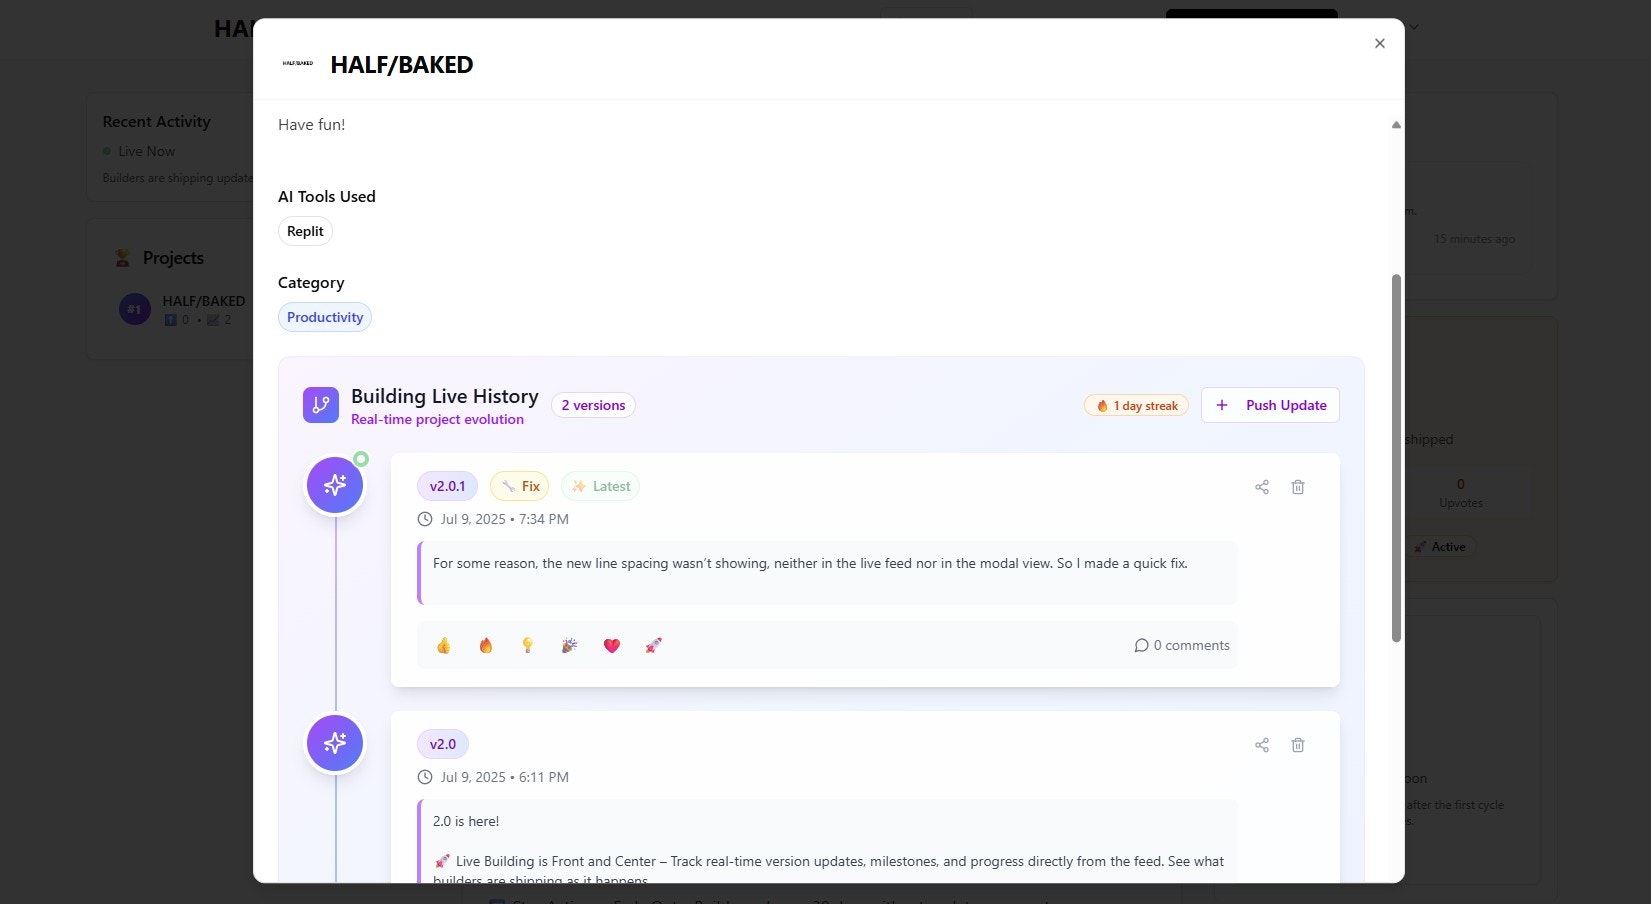React with heart emoji on v2.0.1
This screenshot has height=904, width=1651.
tap(612, 645)
